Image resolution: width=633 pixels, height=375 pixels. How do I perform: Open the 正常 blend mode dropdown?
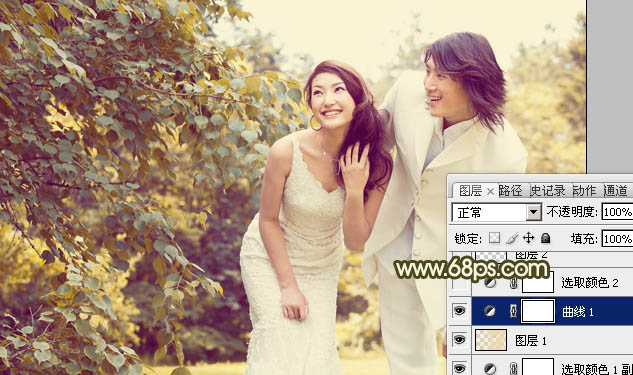[497, 212]
